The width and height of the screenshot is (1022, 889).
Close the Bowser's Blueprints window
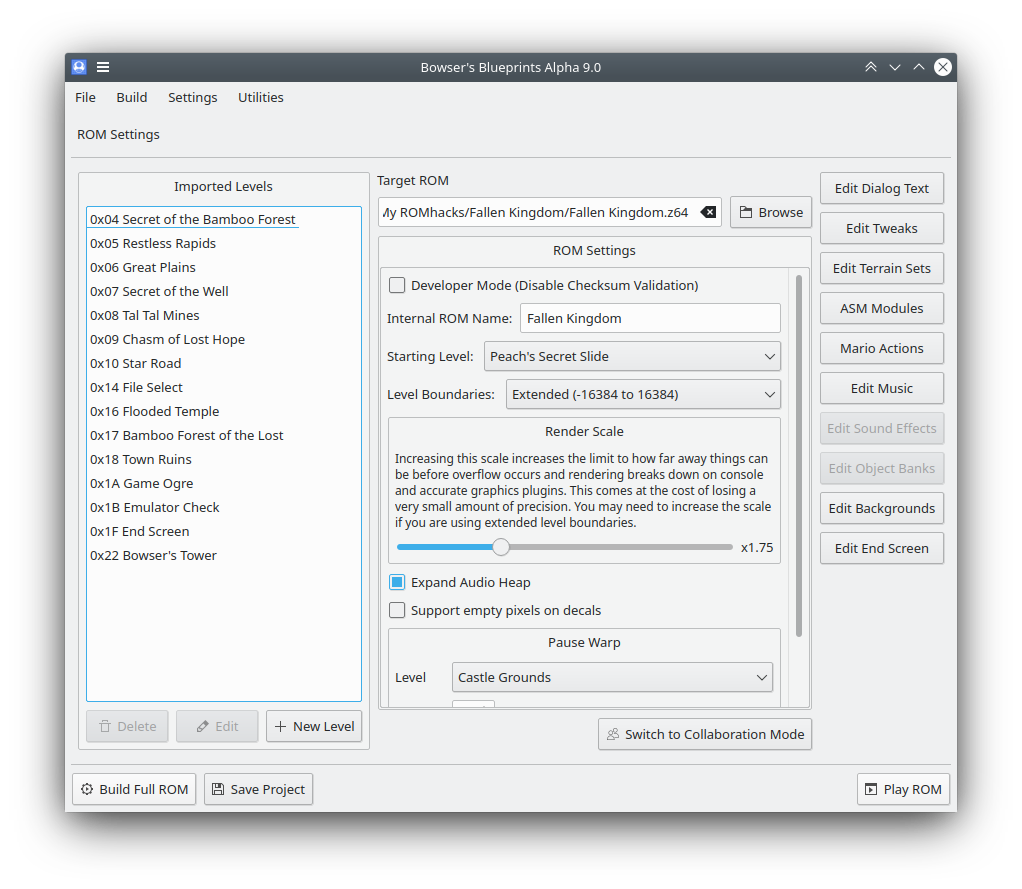(x=942, y=67)
